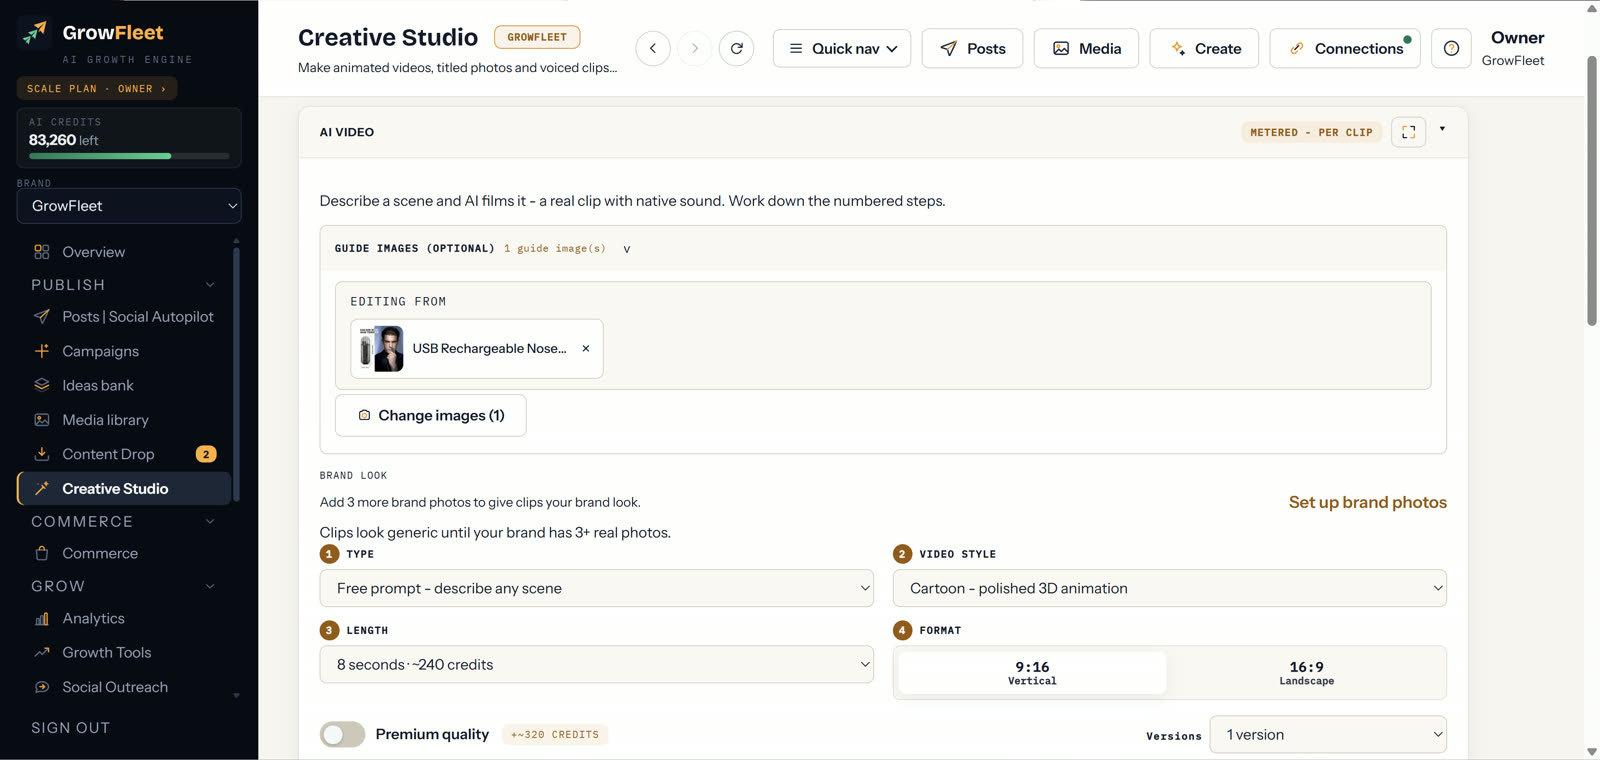Click the Content Drop download icon
Viewport: 1600px width, 760px height.
42,454
